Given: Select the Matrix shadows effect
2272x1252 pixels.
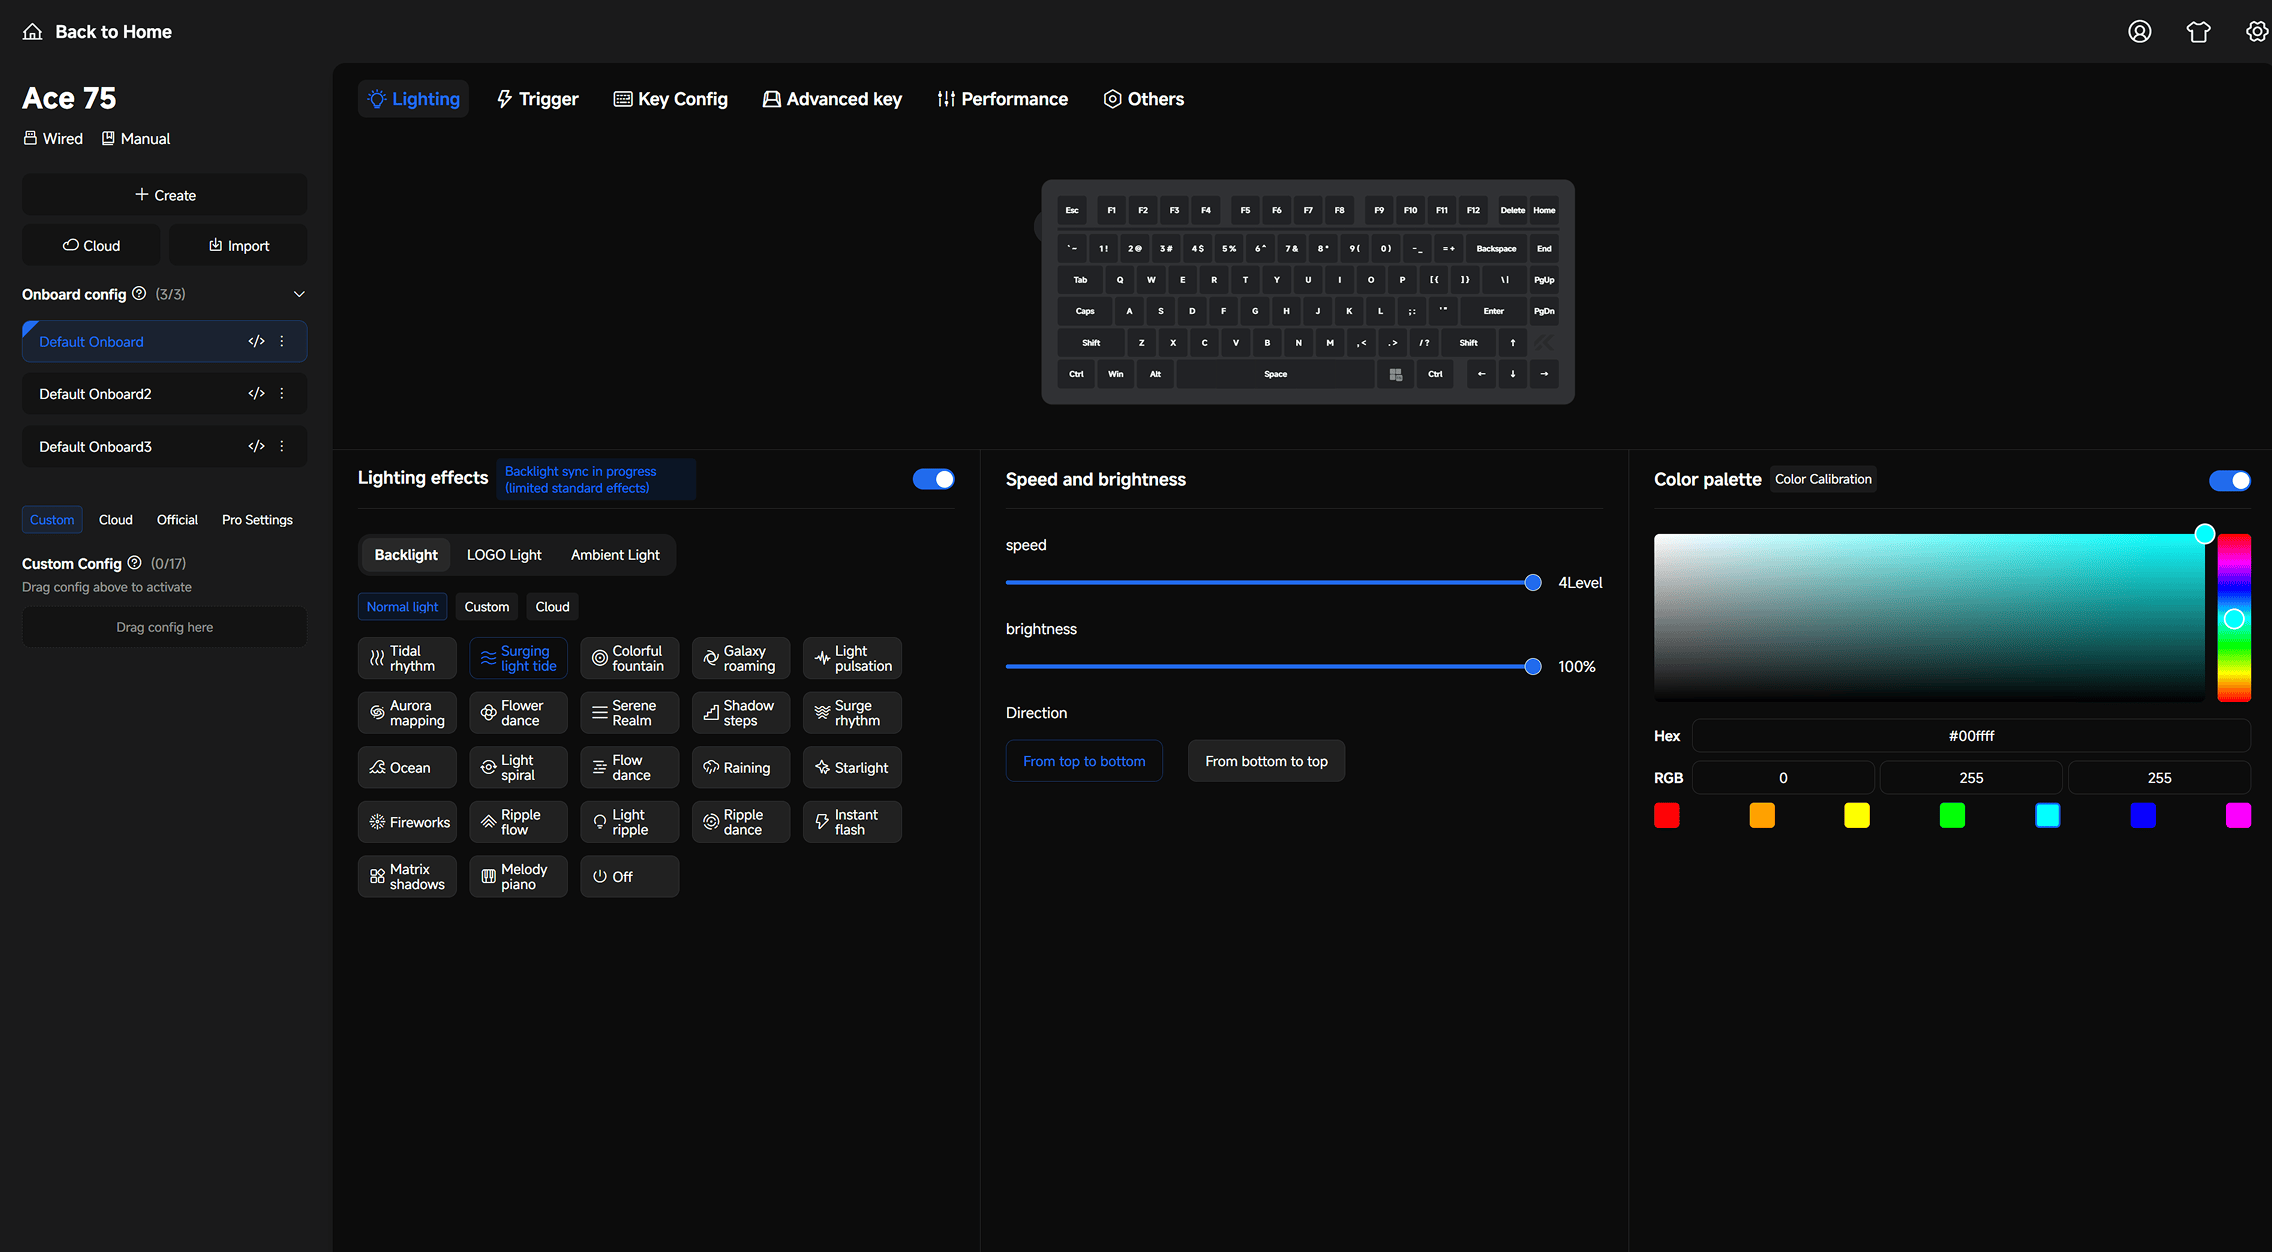Looking at the screenshot, I should (407, 876).
